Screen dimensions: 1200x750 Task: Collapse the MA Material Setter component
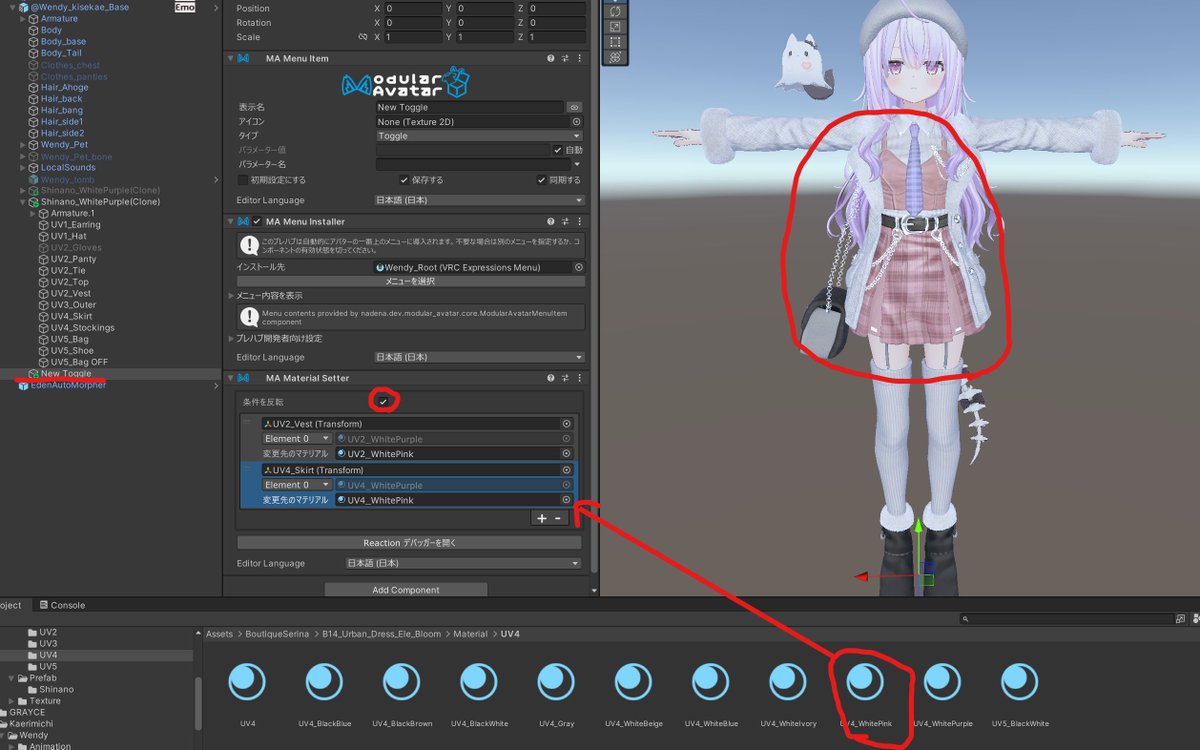232,378
